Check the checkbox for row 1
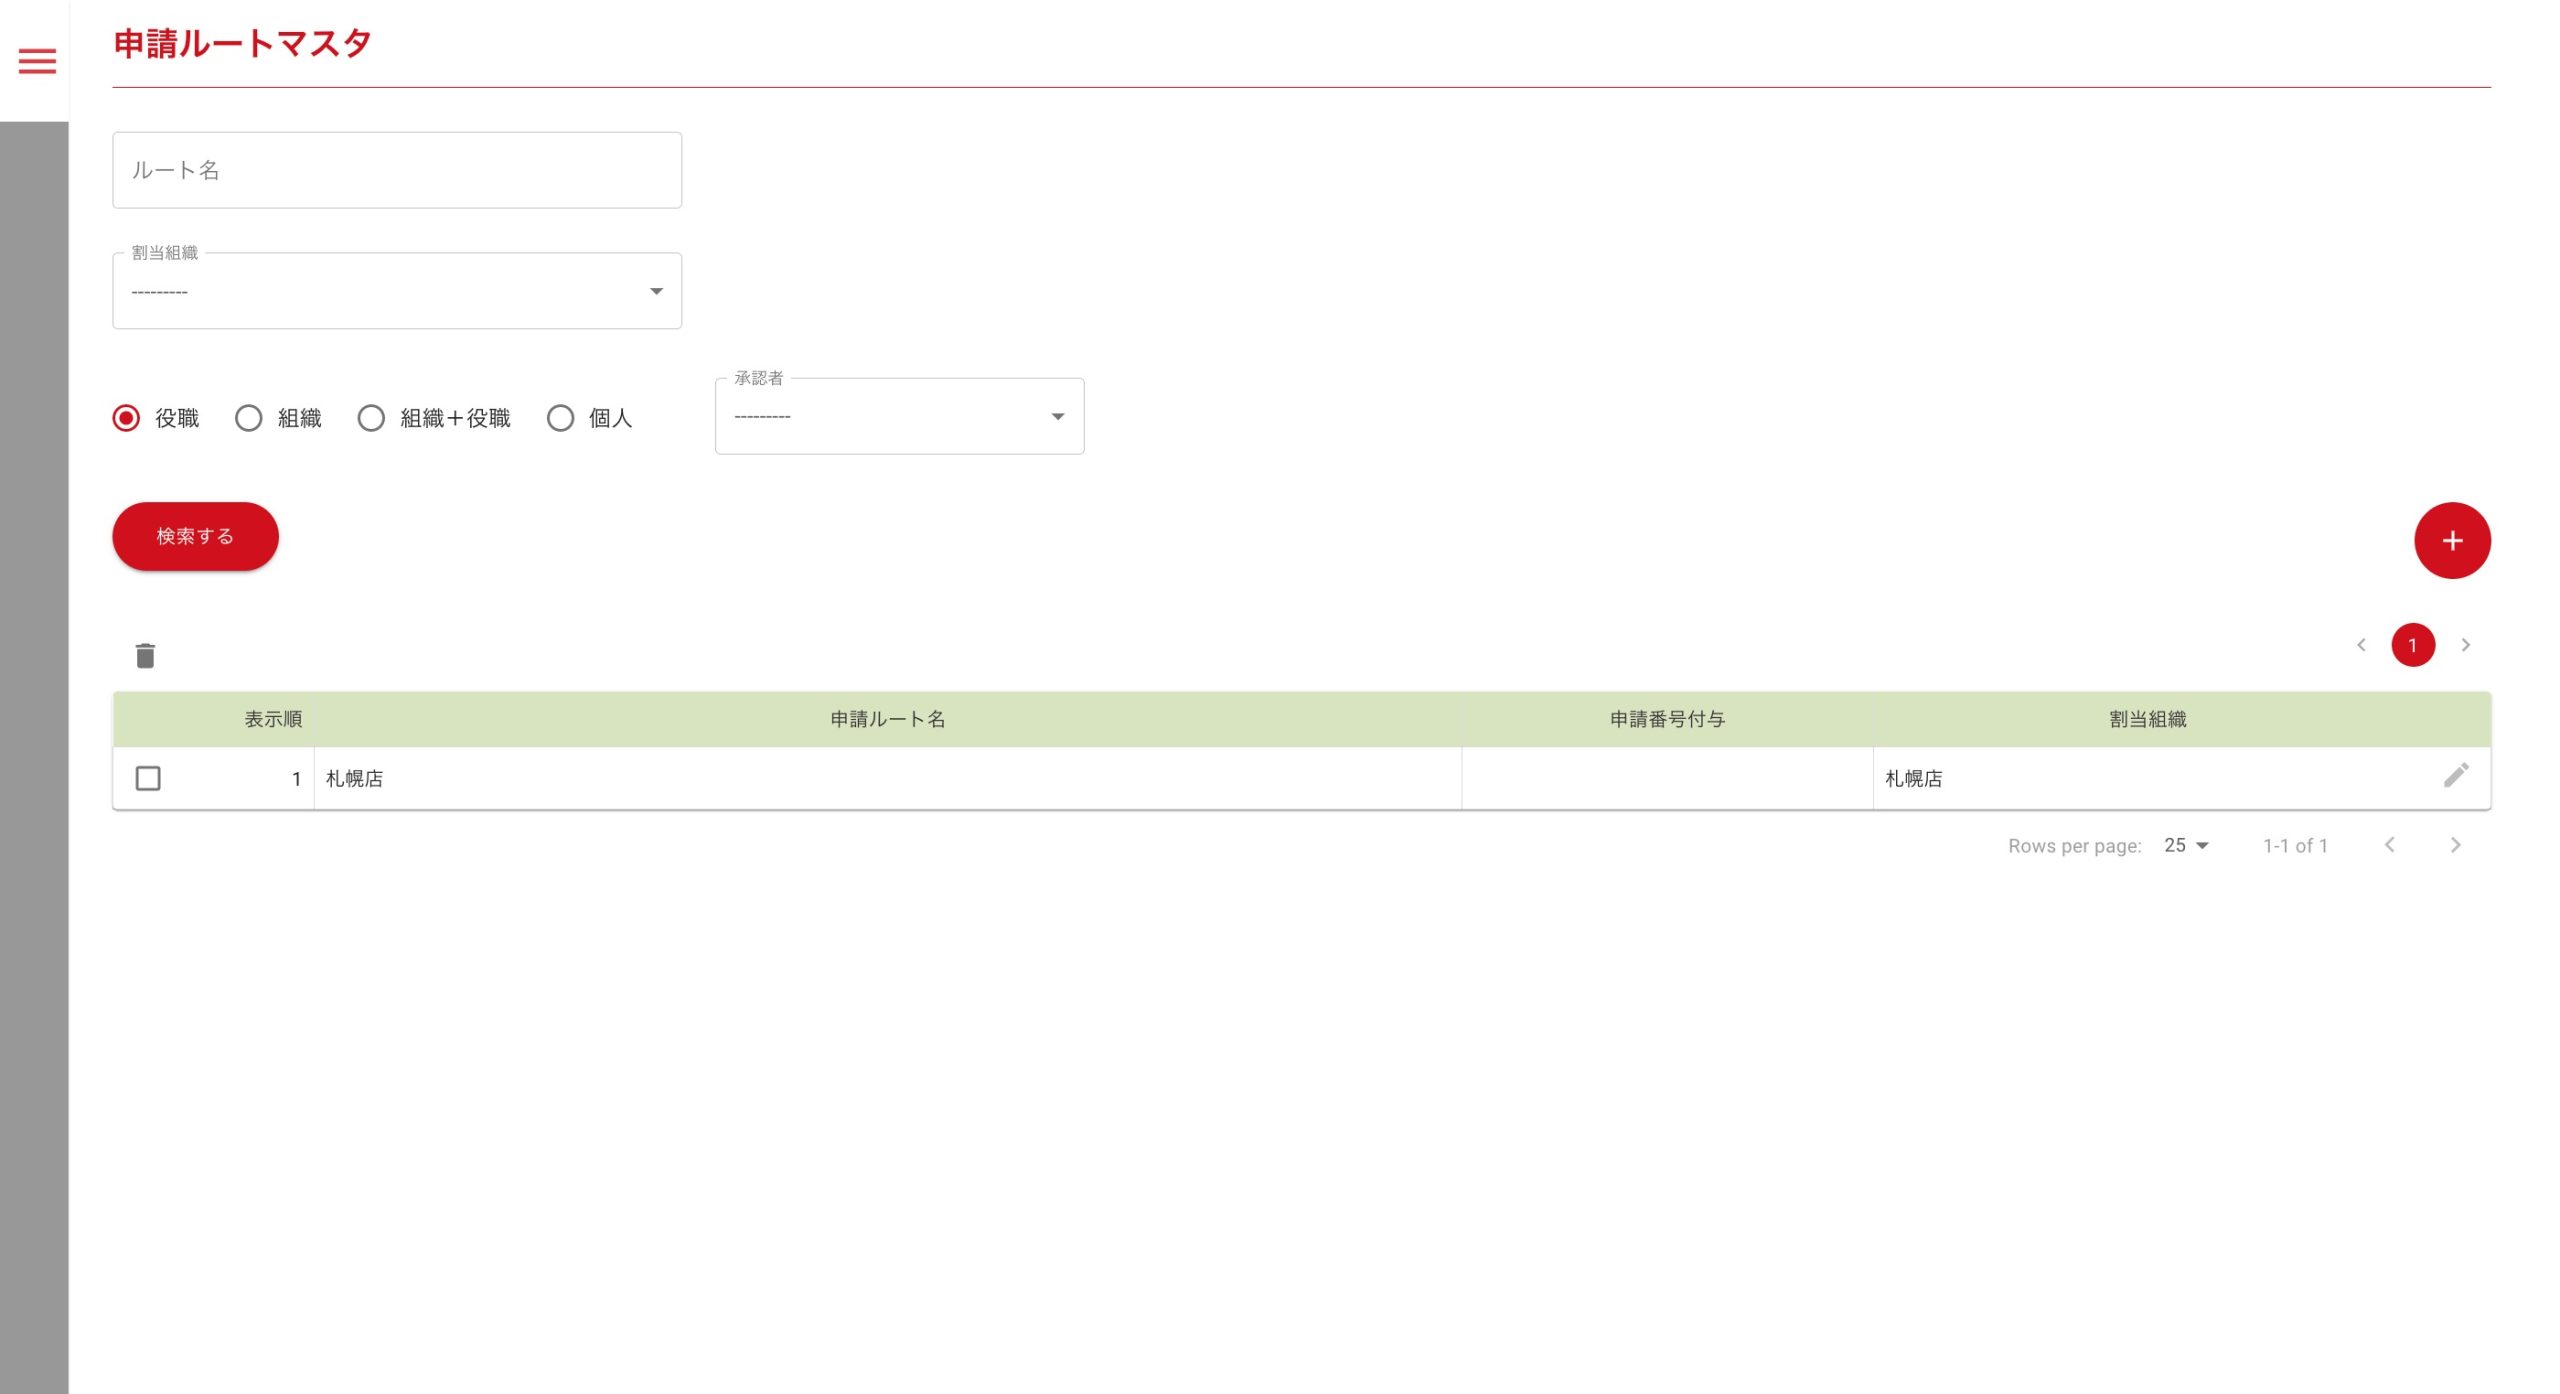 148,778
